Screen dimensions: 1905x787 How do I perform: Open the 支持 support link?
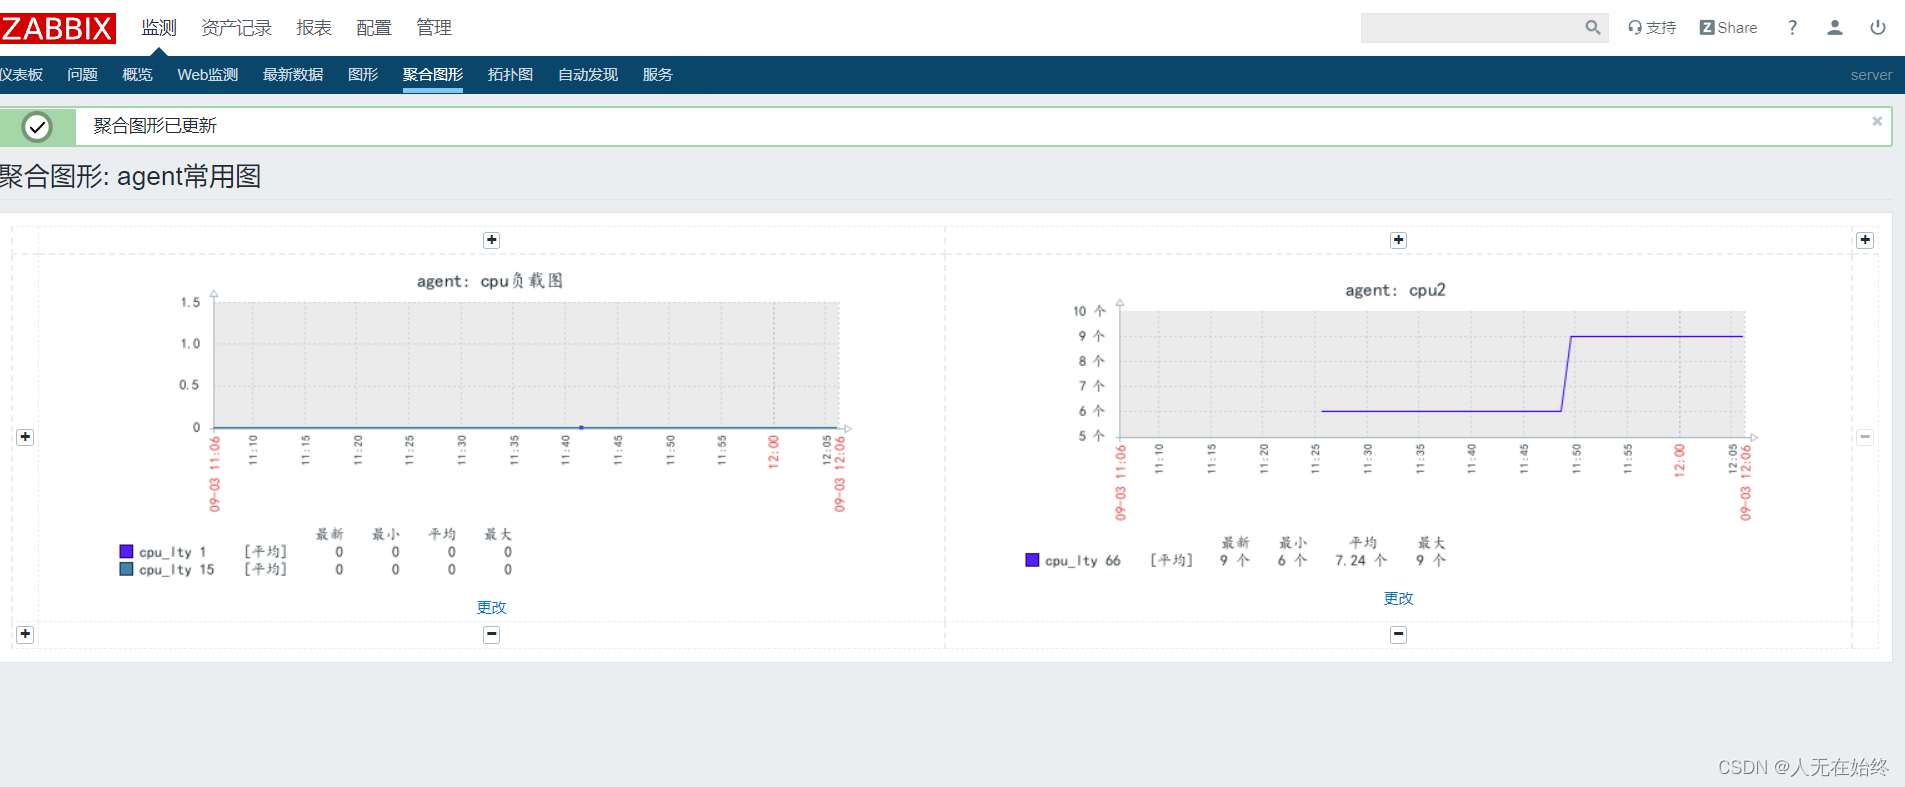click(1652, 28)
